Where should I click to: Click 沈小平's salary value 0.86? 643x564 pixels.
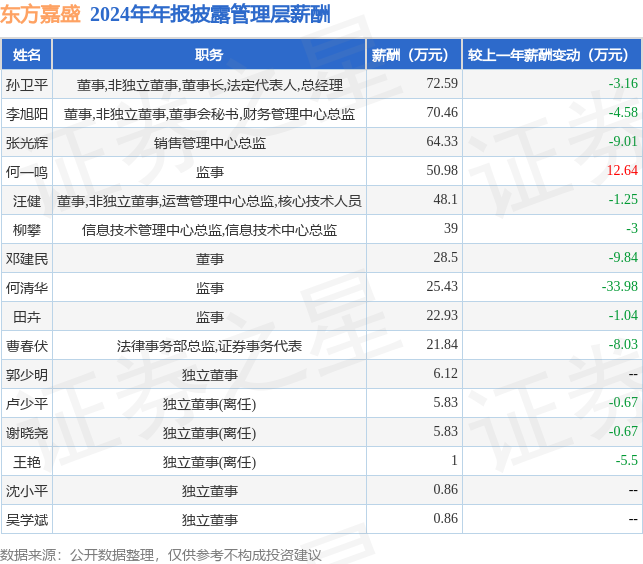point(445,489)
